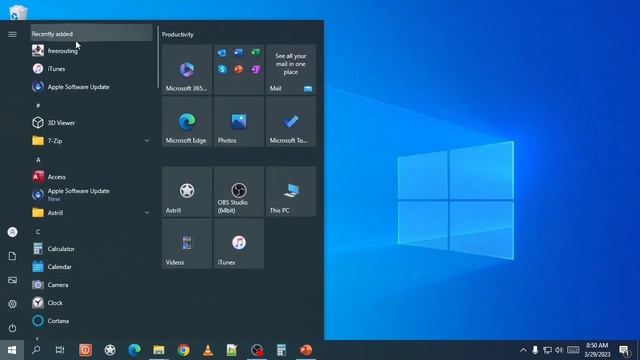Click the # letter header
The width and height of the screenshot is (640, 360).
tap(38, 105)
